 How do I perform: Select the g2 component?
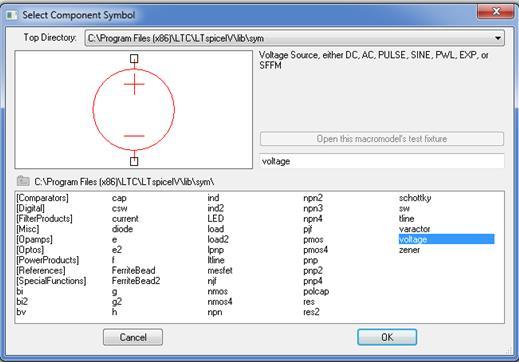click(117, 302)
